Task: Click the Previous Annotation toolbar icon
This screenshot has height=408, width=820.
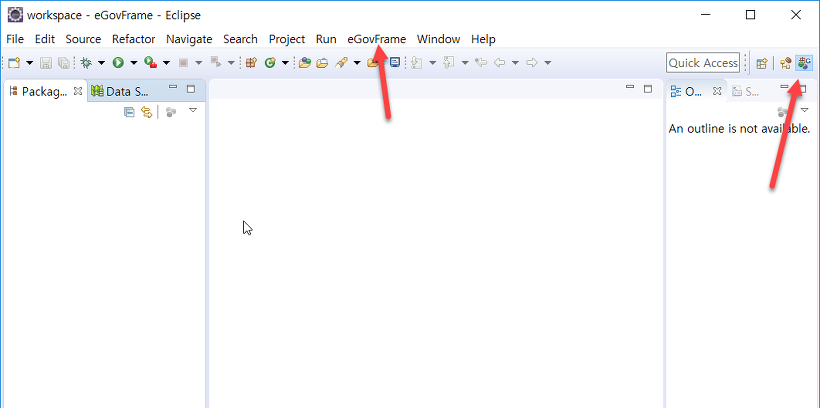Action: [449, 63]
